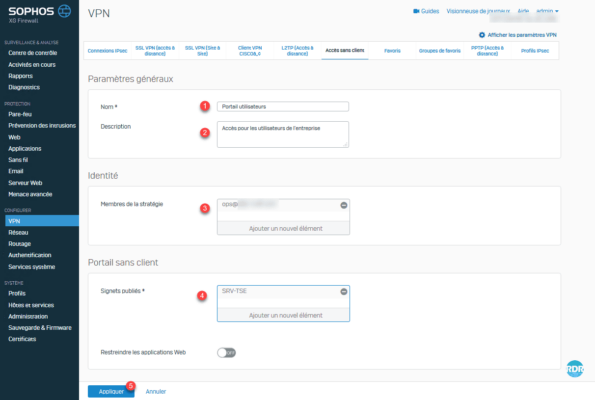Open Hôtes et services in sidebar
Viewport: 595px width, 400px height.
(31, 305)
